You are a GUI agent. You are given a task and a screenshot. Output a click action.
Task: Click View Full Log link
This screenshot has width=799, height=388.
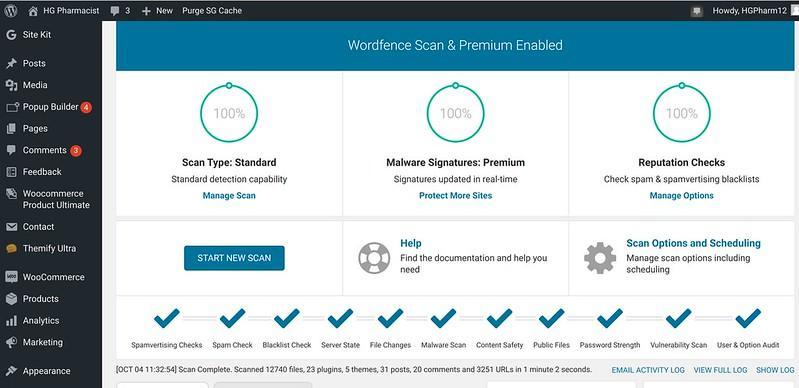coord(721,370)
